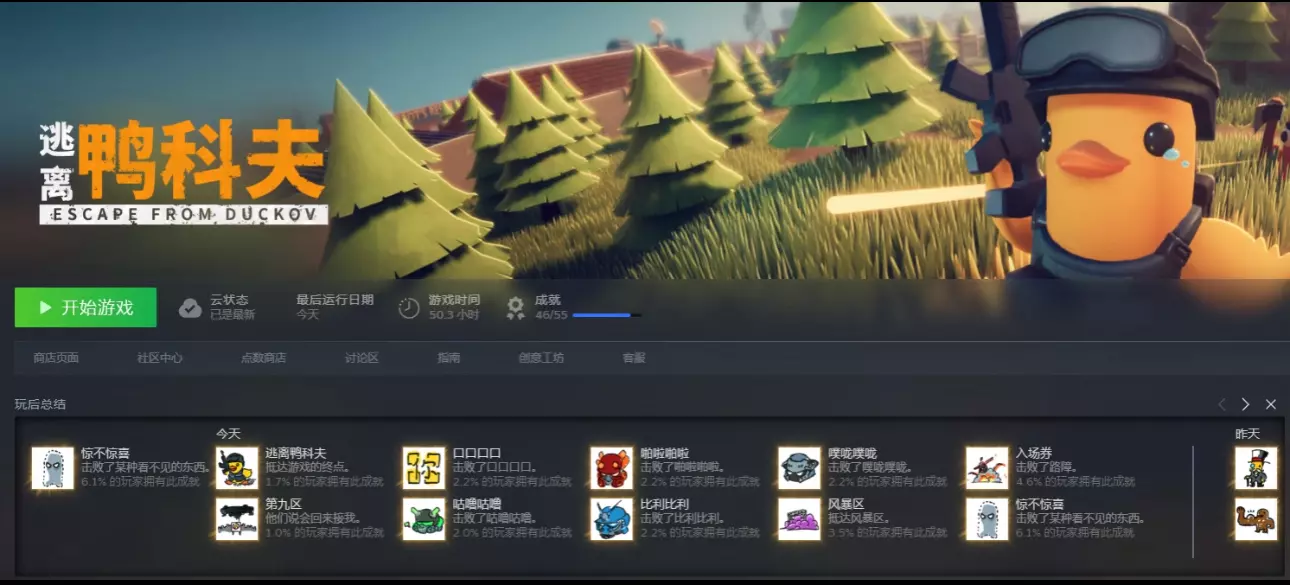Go to the 社区中心 tab
The width and height of the screenshot is (1290, 585).
coord(160,358)
